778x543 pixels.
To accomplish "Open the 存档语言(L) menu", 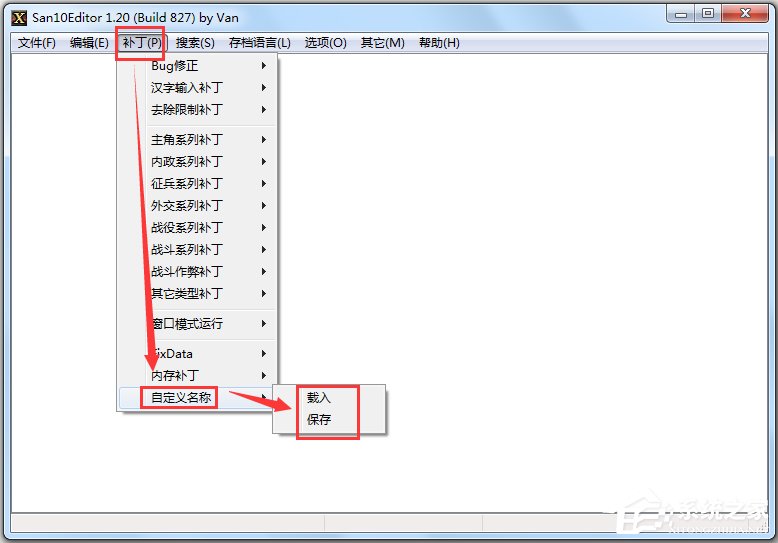I will click(x=259, y=43).
